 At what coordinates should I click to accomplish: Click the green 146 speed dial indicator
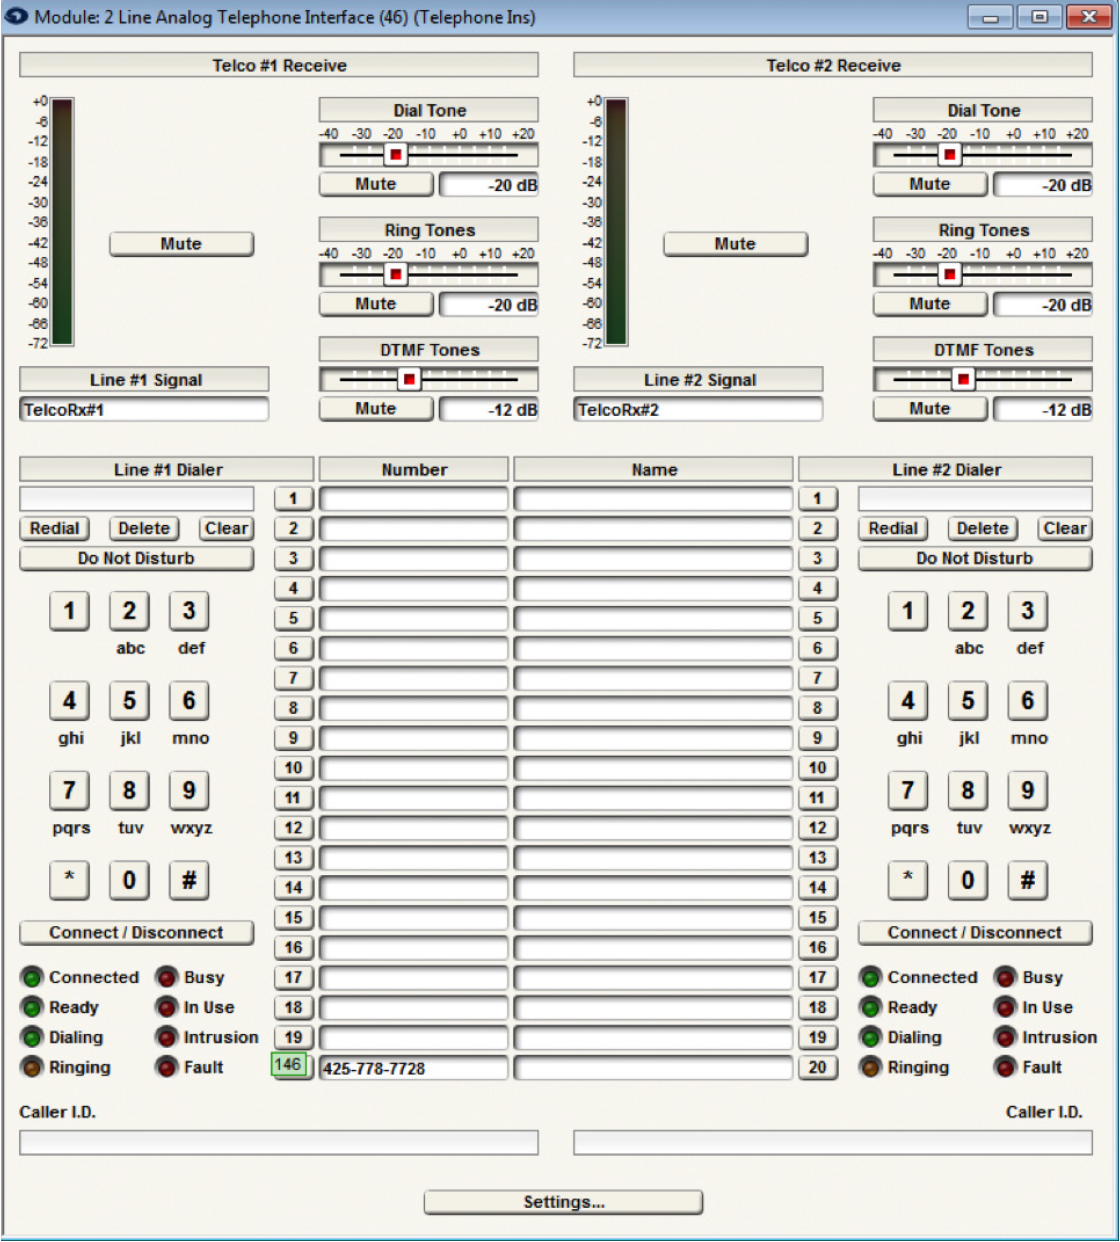pos(290,1065)
